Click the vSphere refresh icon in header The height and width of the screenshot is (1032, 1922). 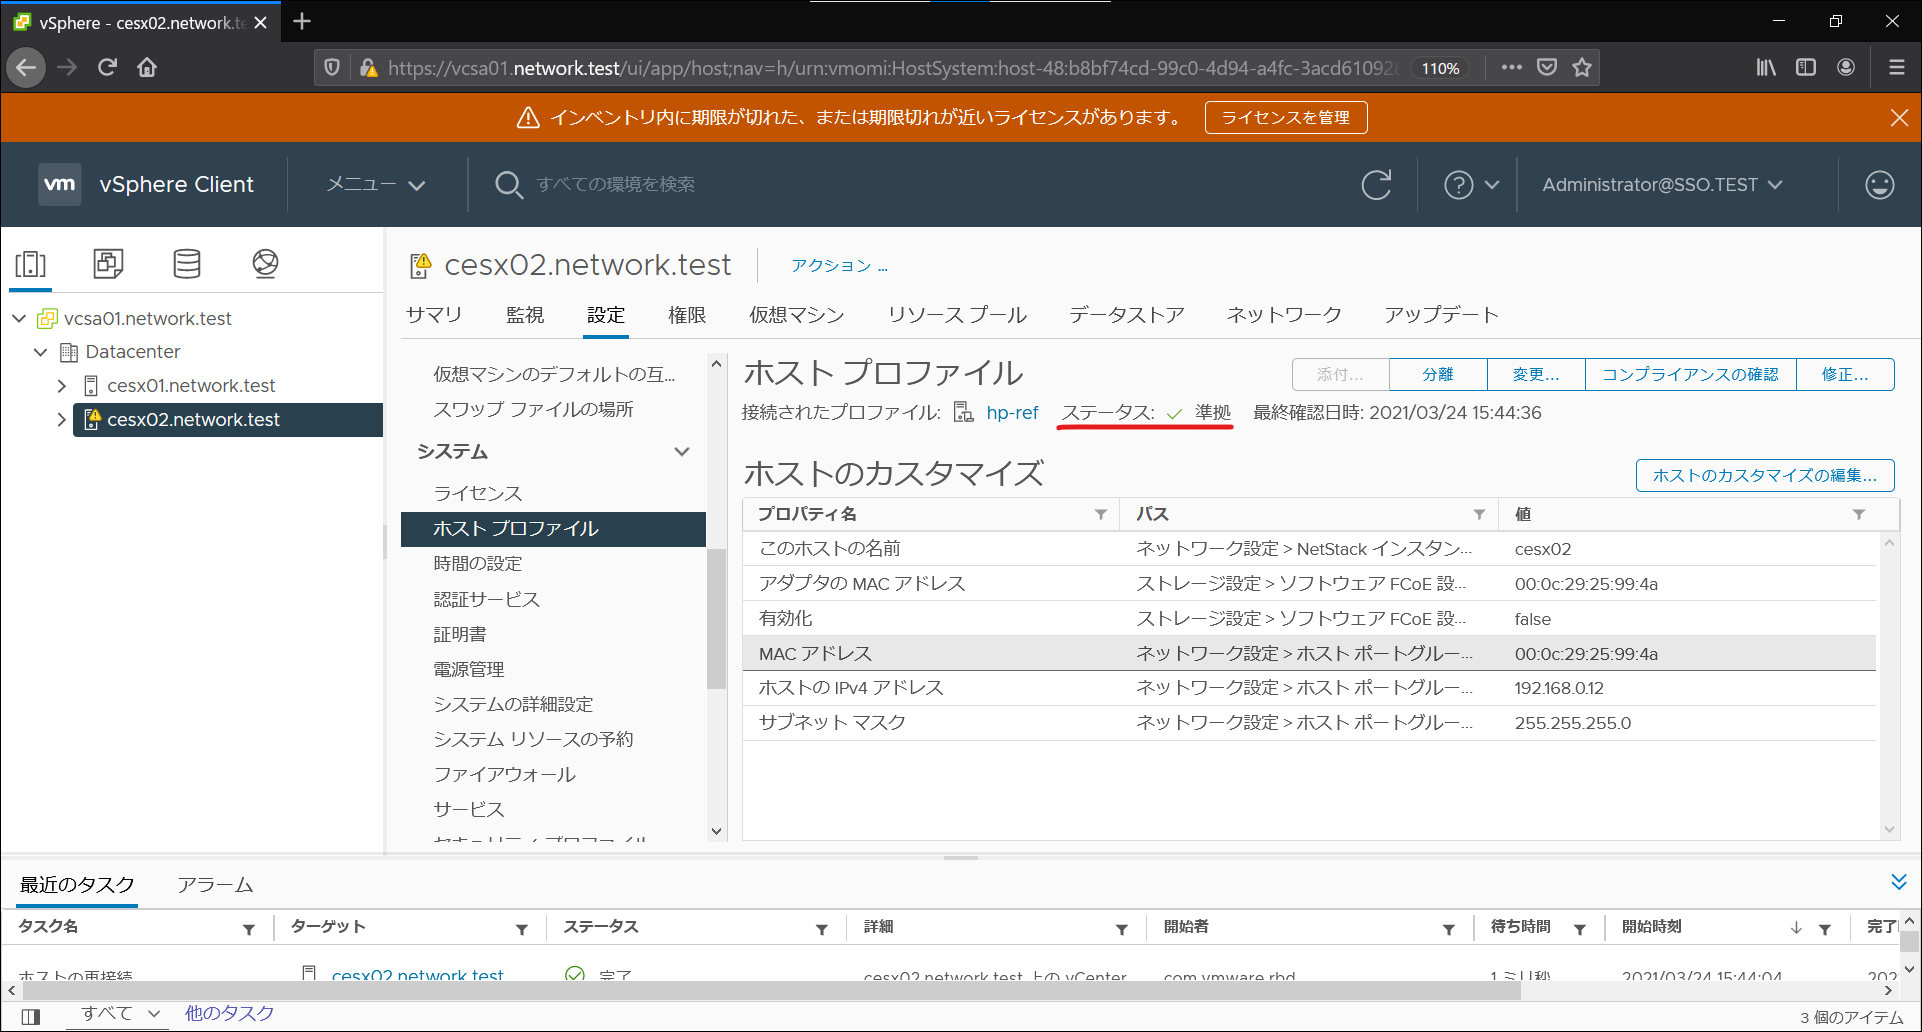pos(1376,185)
